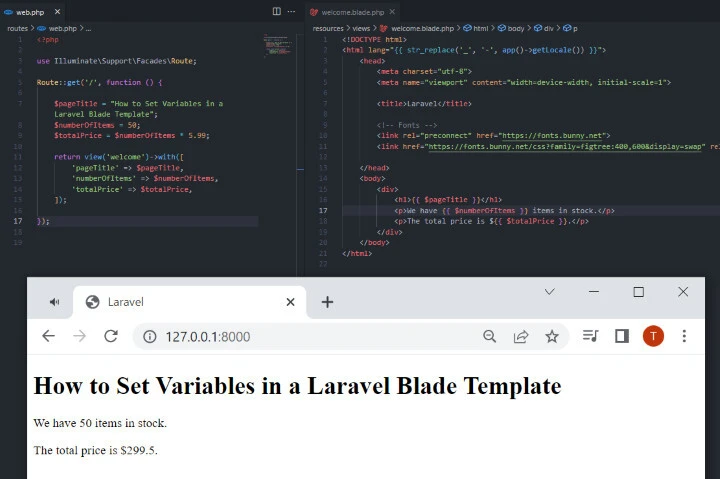Toggle the Chrome side panel
This screenshot has height=479, width=720.
pyautogui.click(x=621, y=336)
